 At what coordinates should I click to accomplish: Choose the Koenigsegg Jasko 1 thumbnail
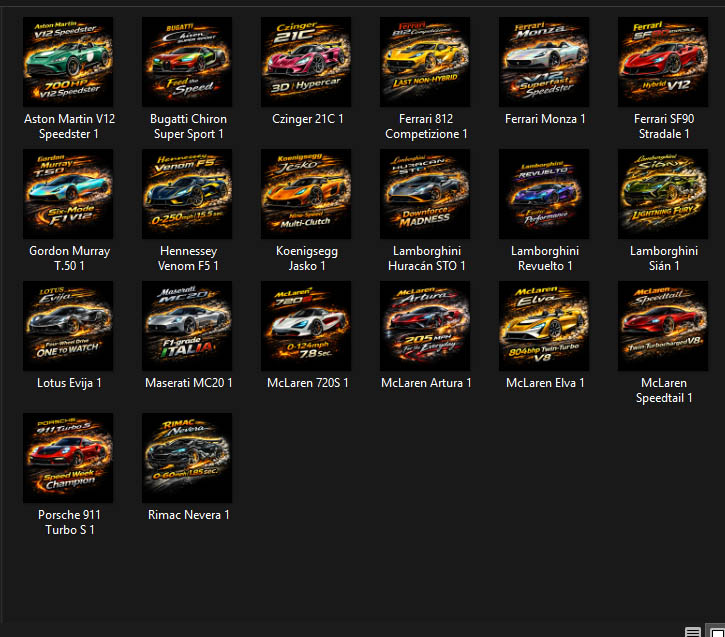click(306, 194)
